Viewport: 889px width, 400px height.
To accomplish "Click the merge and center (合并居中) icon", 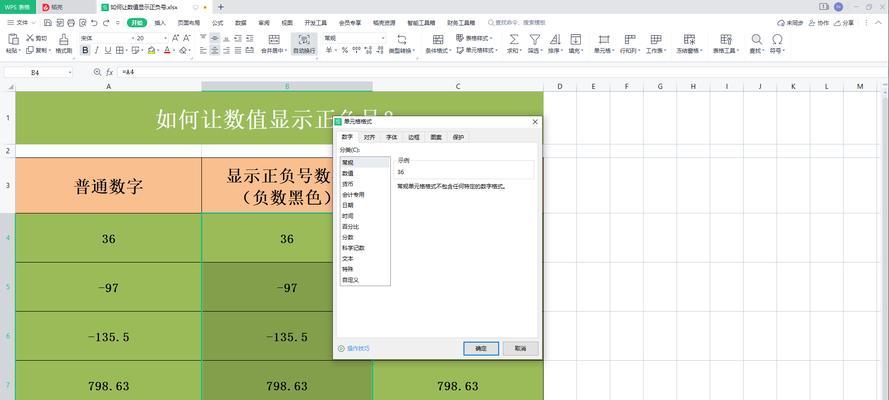I will (272, 40).
